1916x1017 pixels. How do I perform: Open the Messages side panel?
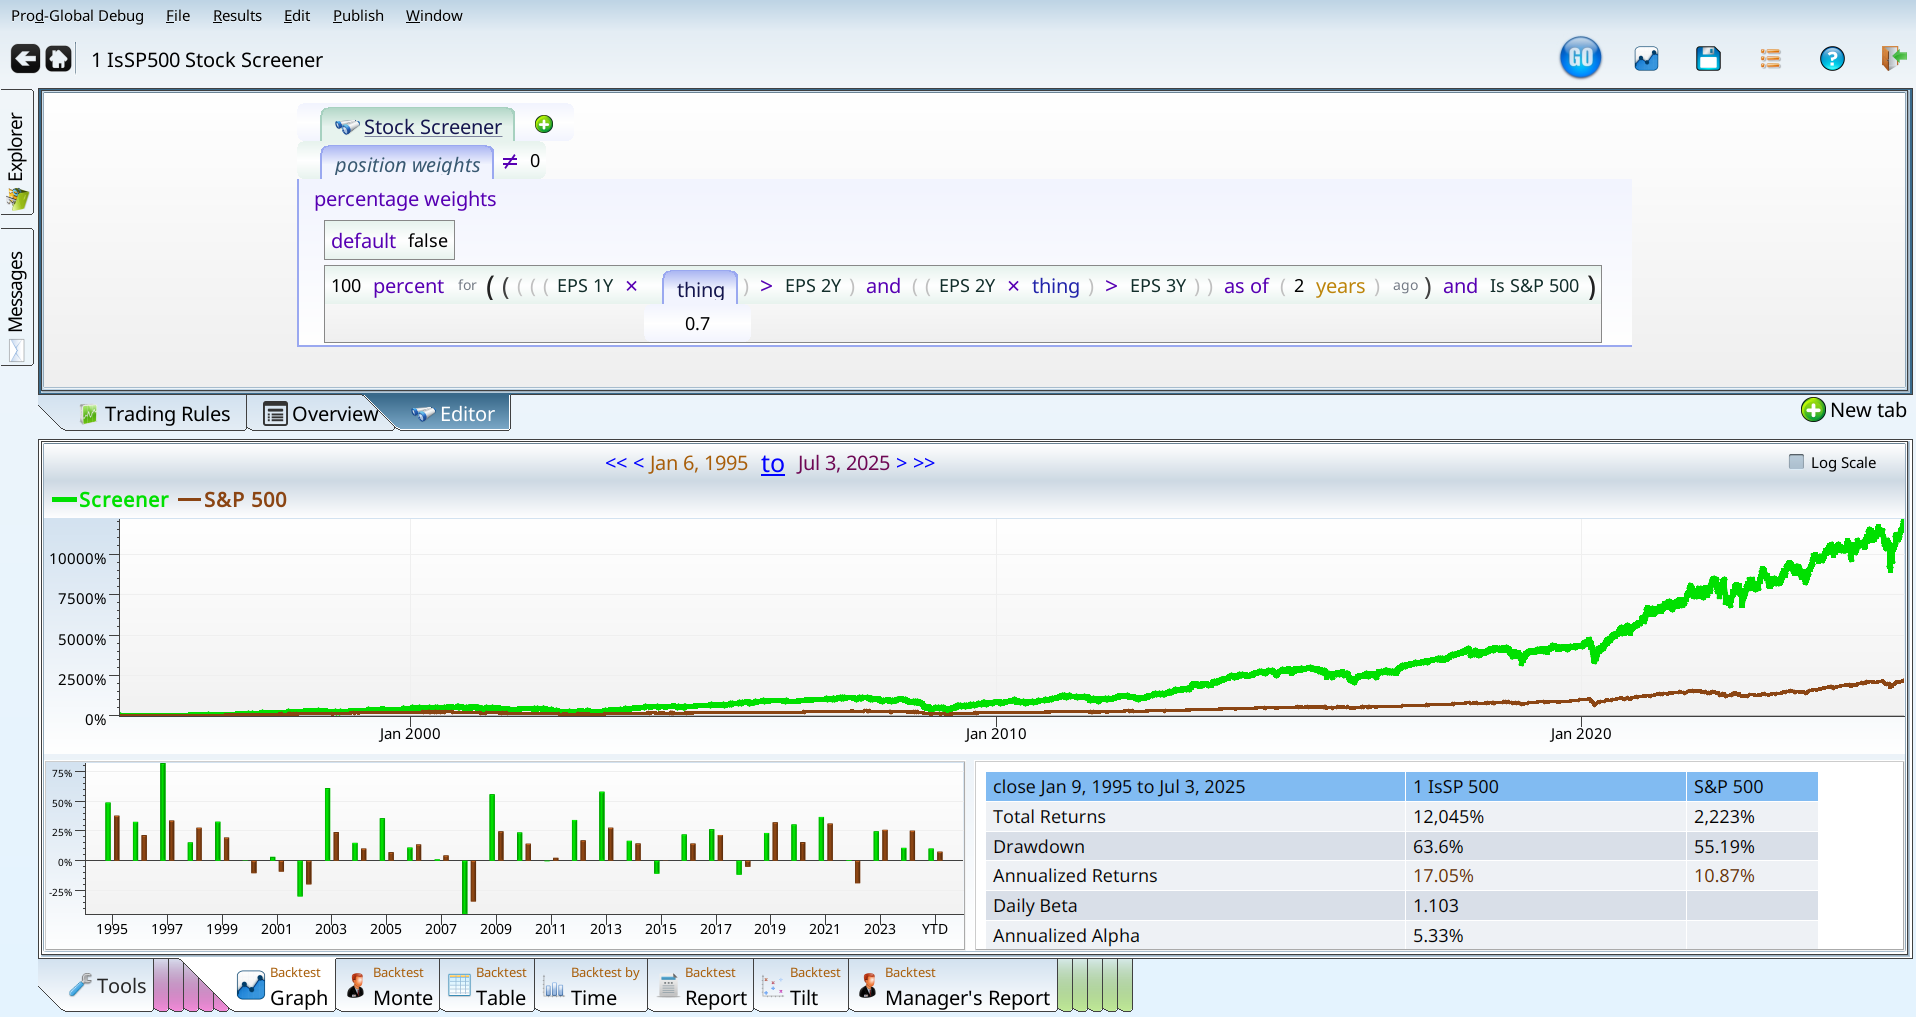(x=17, y=297)
